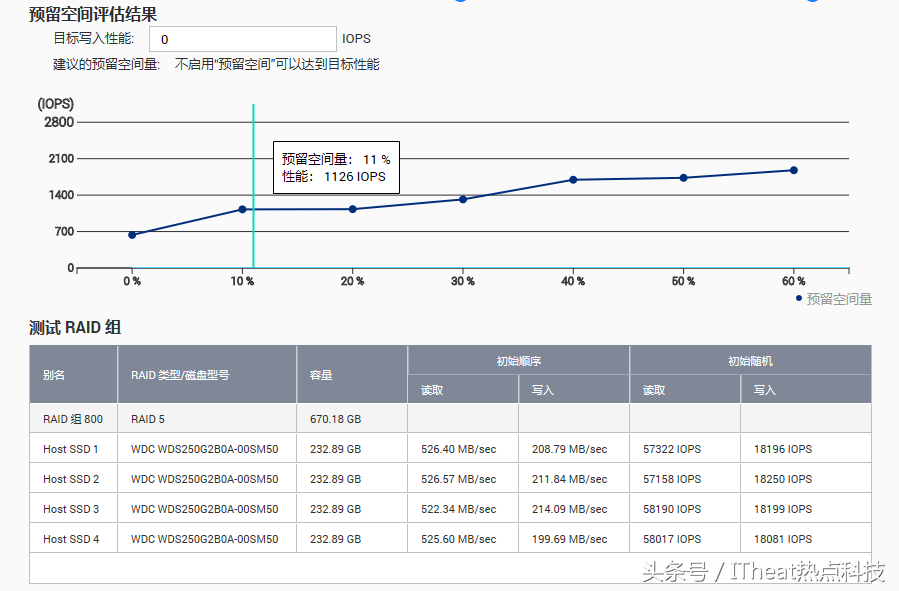Toggle the 预留空间量 legend entry
Viewport: 899px width, 591px height.
pos(834,298)
